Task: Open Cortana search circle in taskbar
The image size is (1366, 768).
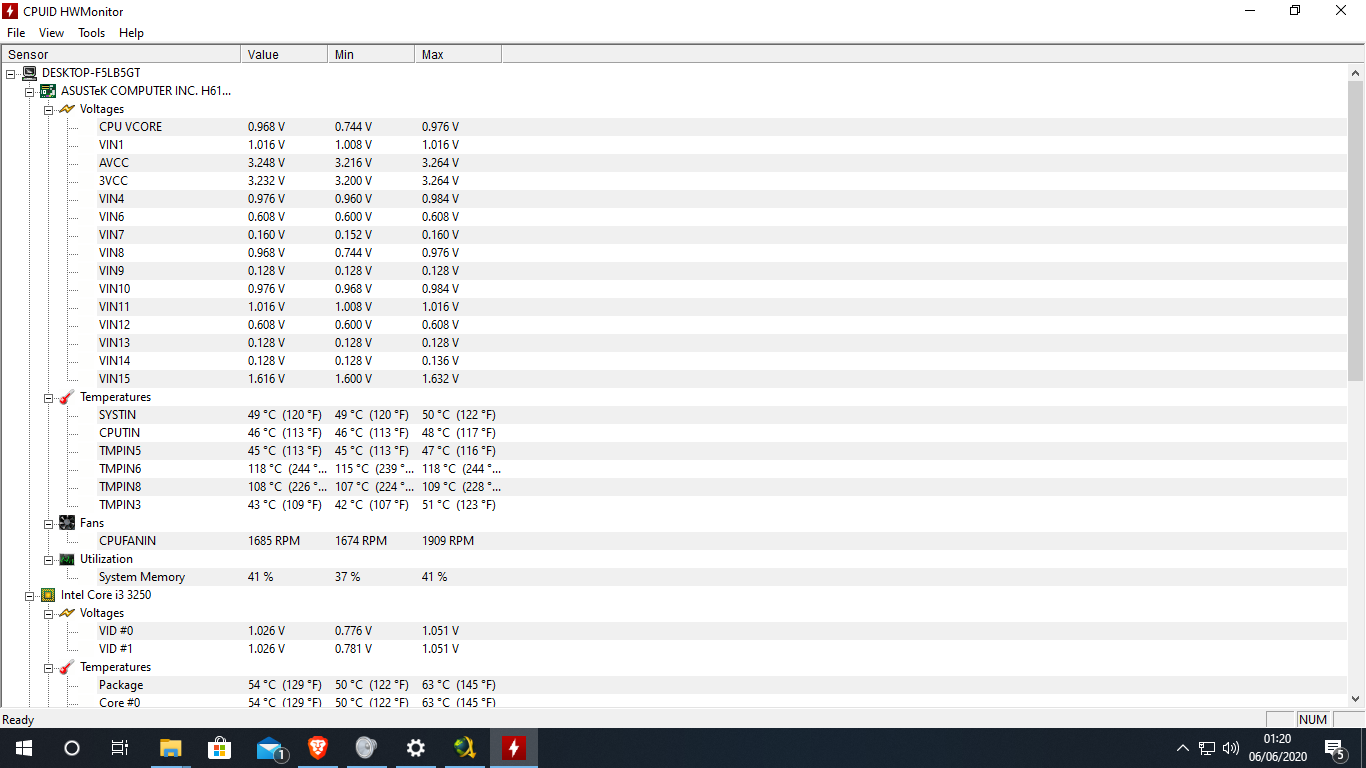Action: (72, 748)
